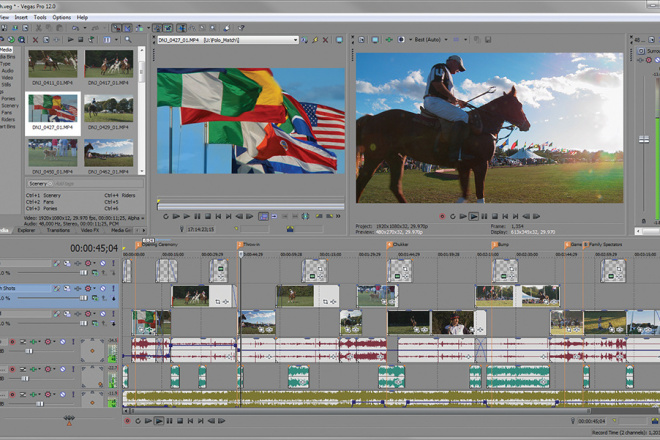Click Track Motion icon on In Shots track
660x440 pixels.
pos(67,288)
